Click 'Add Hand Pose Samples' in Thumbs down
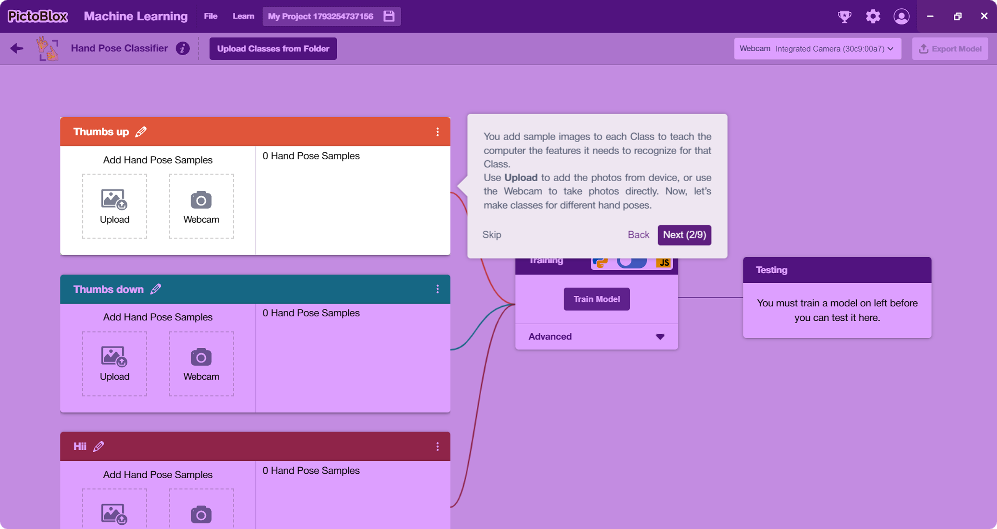The height and width of the screenshot is (529, 997). 158,317
